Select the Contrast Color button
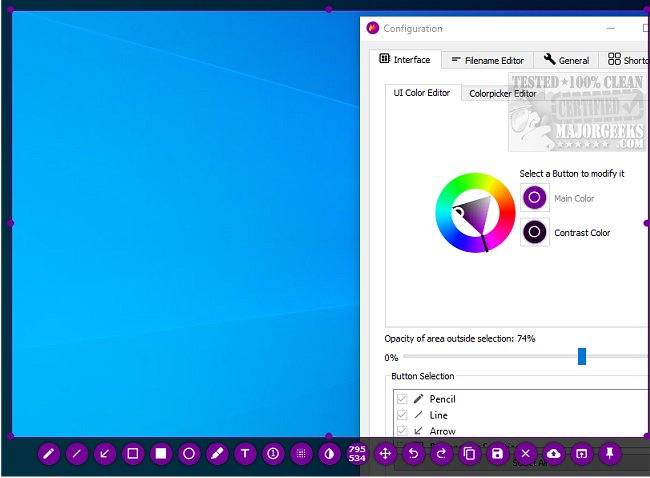Image resolution: width=650 pixels, height=478 pixels. coord(535,232)
